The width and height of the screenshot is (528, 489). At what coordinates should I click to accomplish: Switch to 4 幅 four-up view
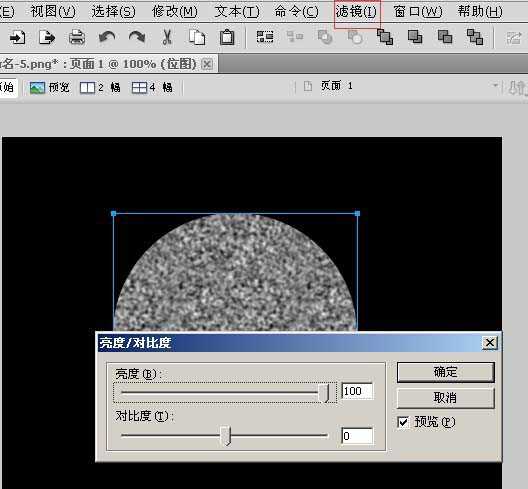[152, 88]
